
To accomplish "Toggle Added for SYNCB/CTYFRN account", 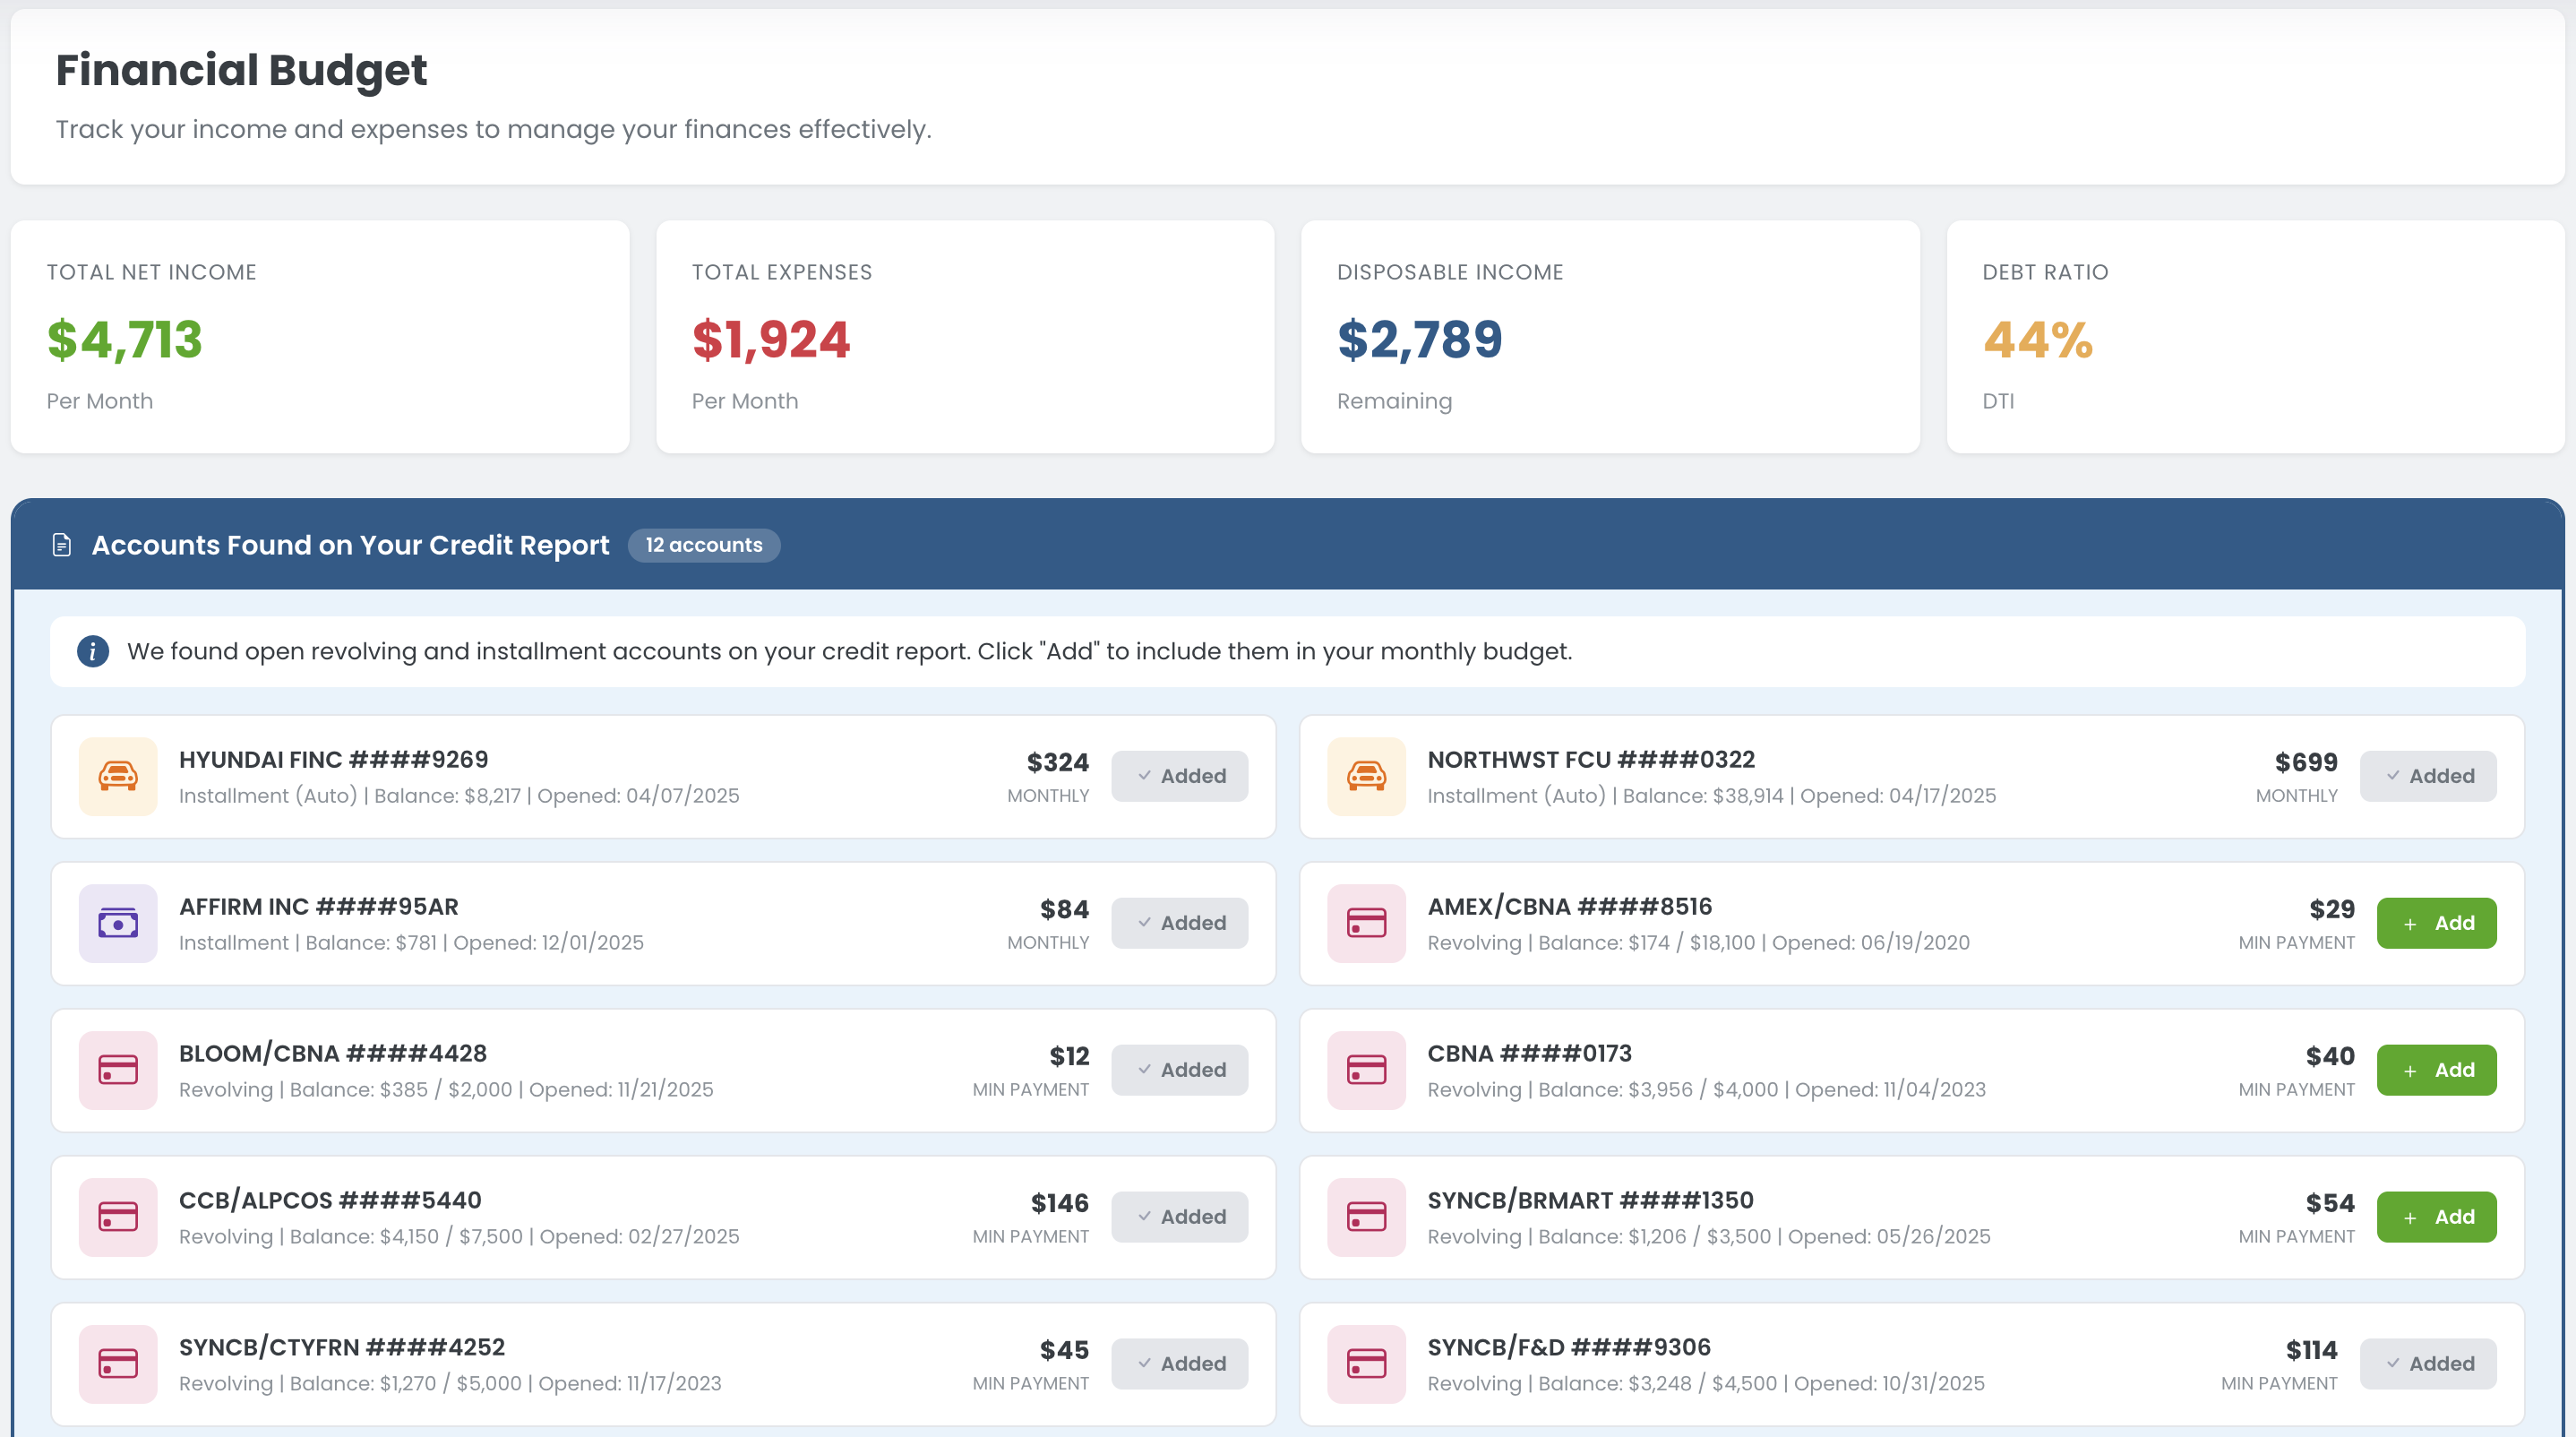I will coord(1180,1363).
